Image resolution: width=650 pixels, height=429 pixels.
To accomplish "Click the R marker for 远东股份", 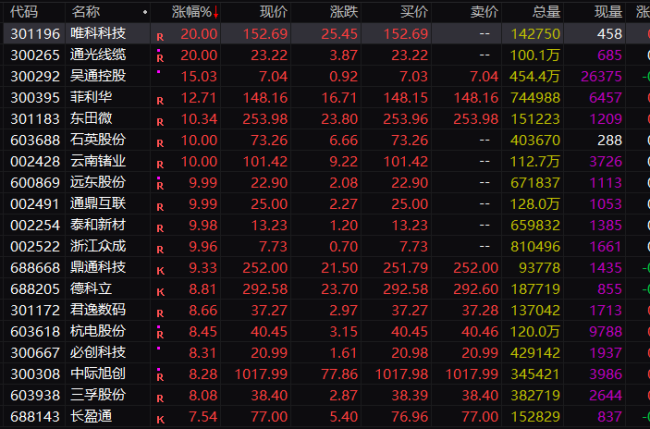I will [160, 186].
